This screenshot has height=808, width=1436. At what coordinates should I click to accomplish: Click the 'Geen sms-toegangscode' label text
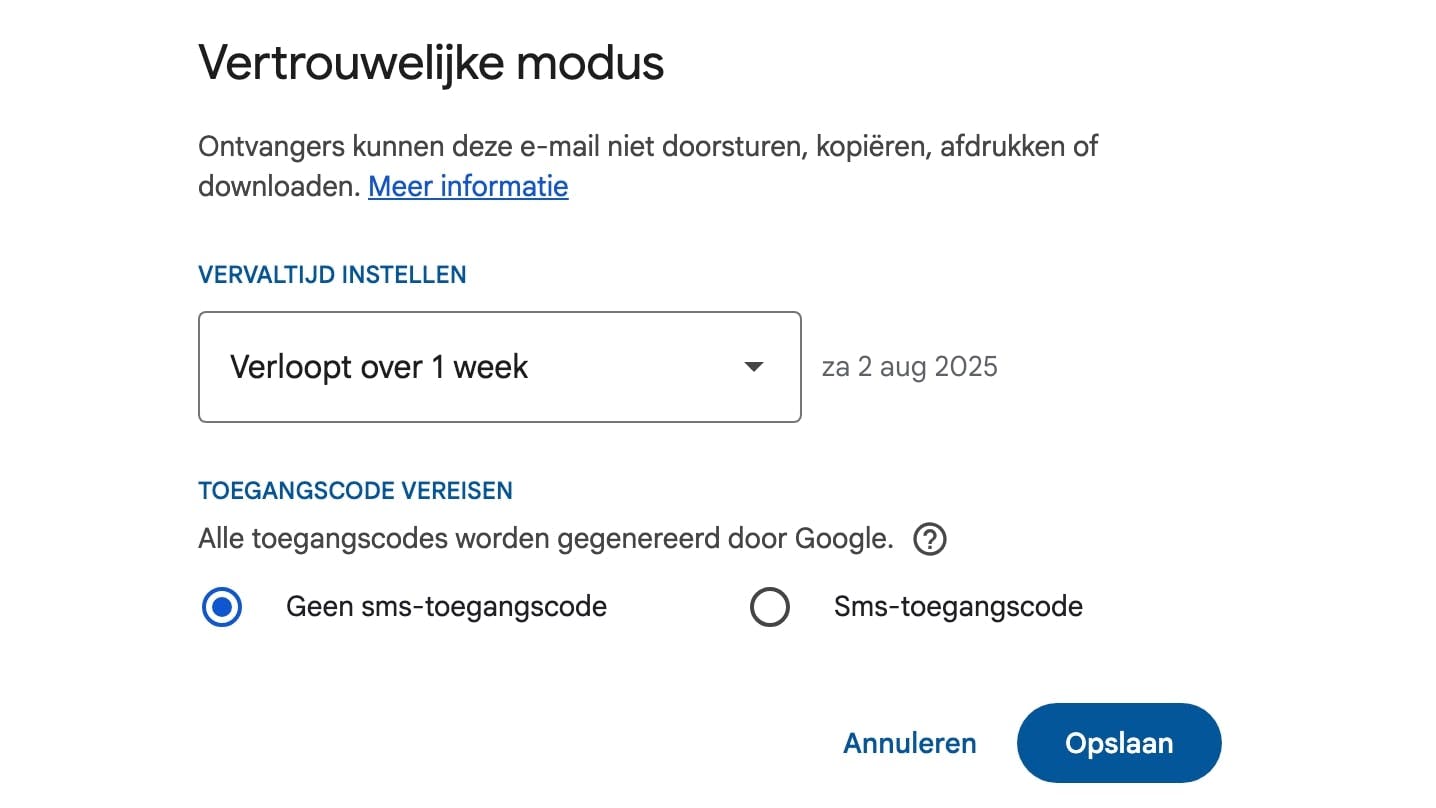click(446, 606)
